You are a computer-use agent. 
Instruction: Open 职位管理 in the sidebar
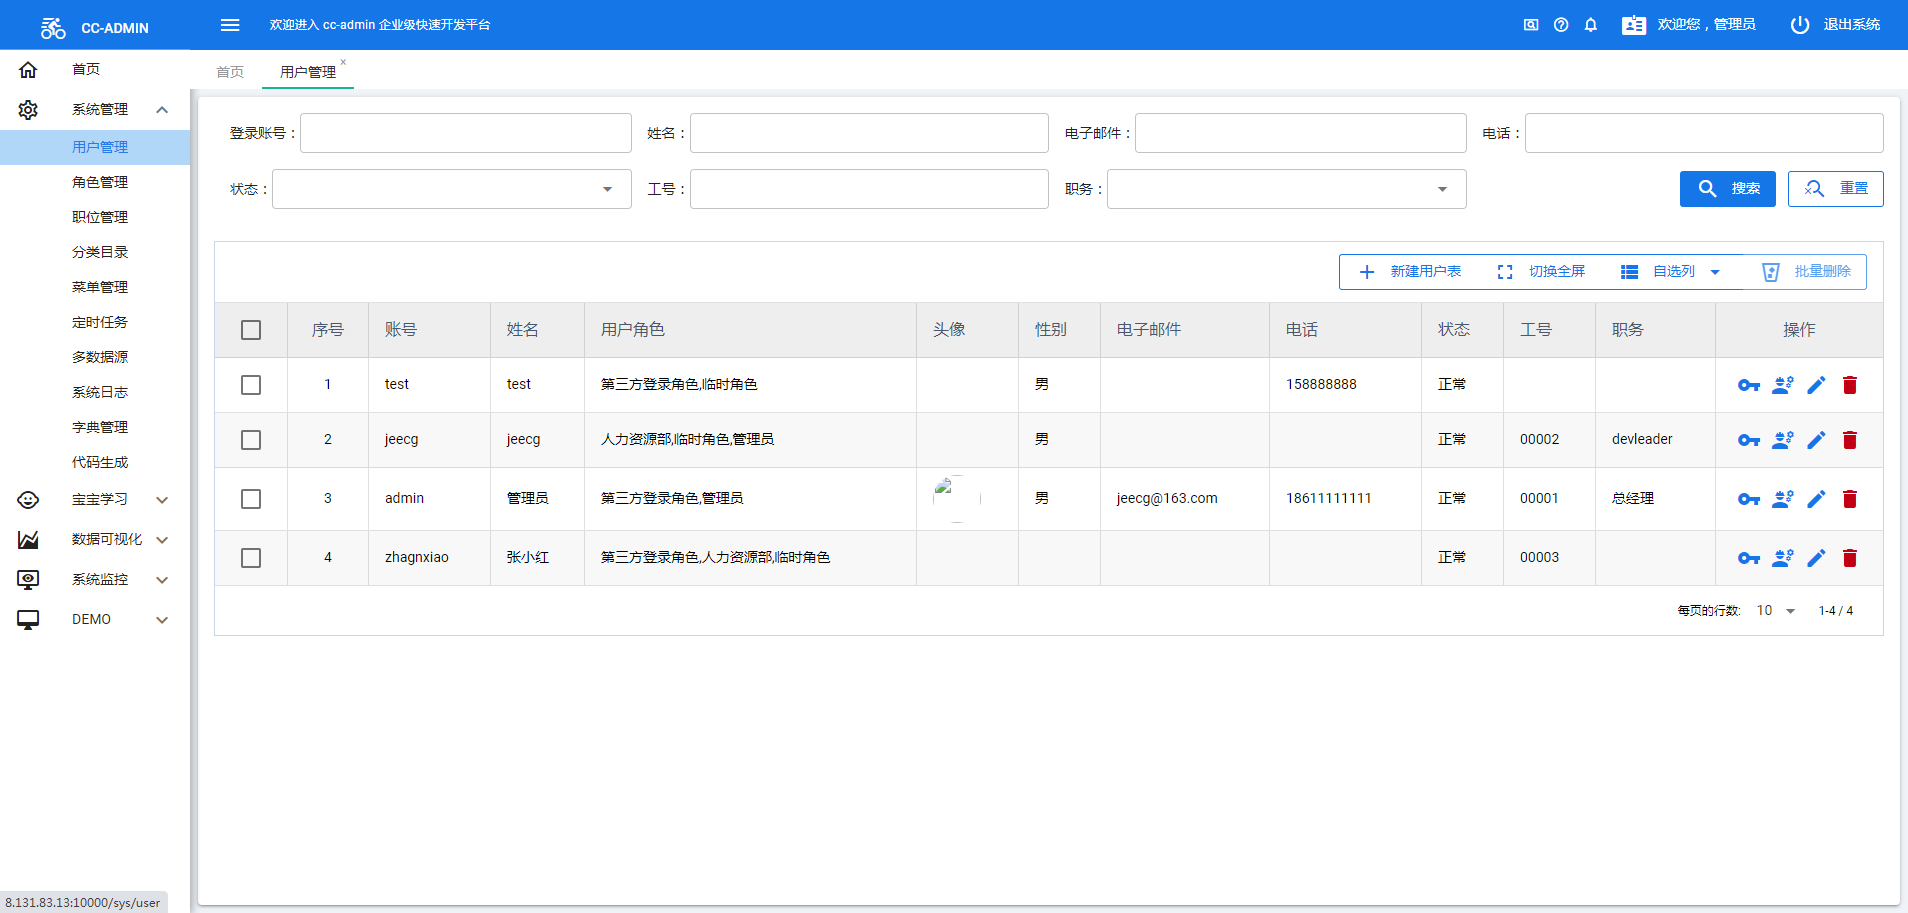tap(100, 217)
